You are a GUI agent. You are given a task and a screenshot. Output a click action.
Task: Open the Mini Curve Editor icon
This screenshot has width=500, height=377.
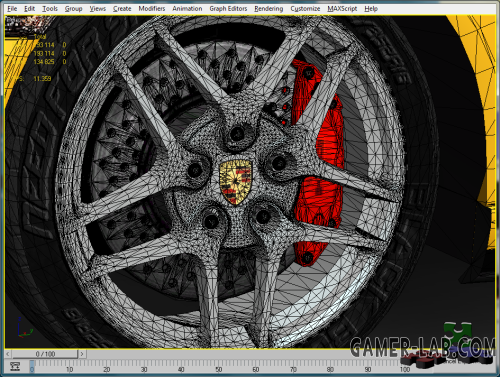tap(15, 366)
